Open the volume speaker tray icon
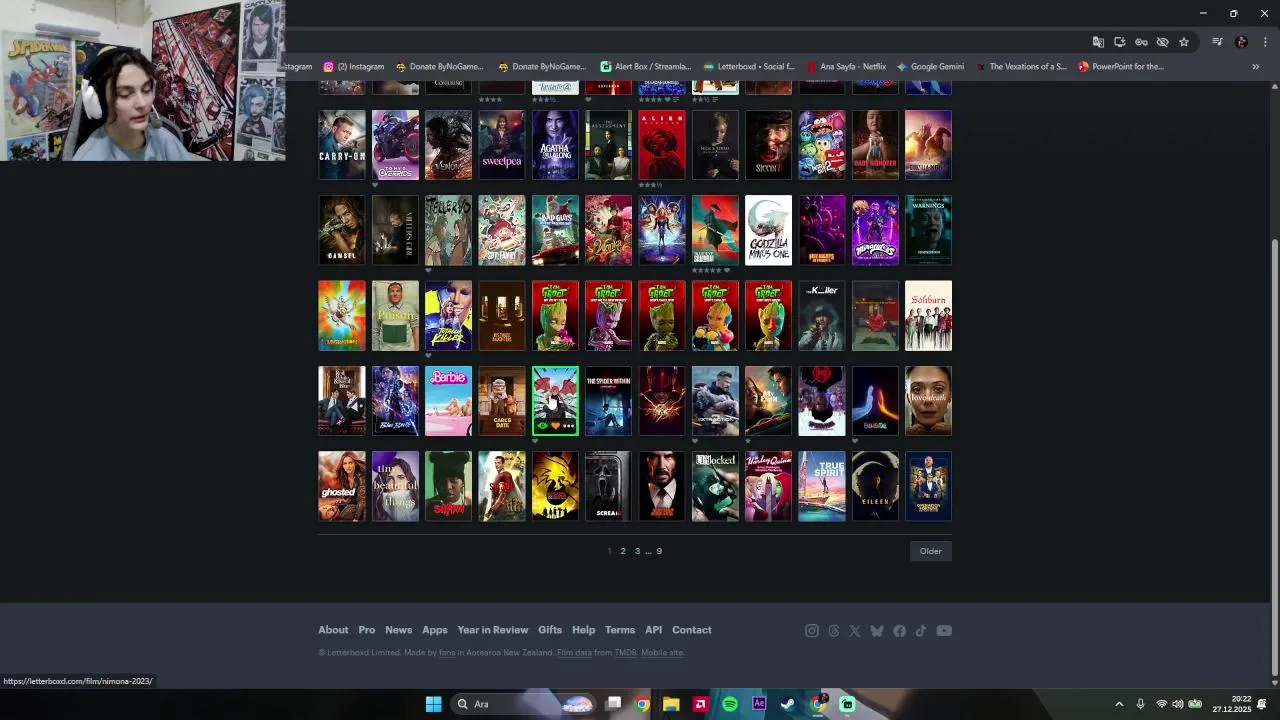Screen dimensions: 1280x720 coord(1177,704)
